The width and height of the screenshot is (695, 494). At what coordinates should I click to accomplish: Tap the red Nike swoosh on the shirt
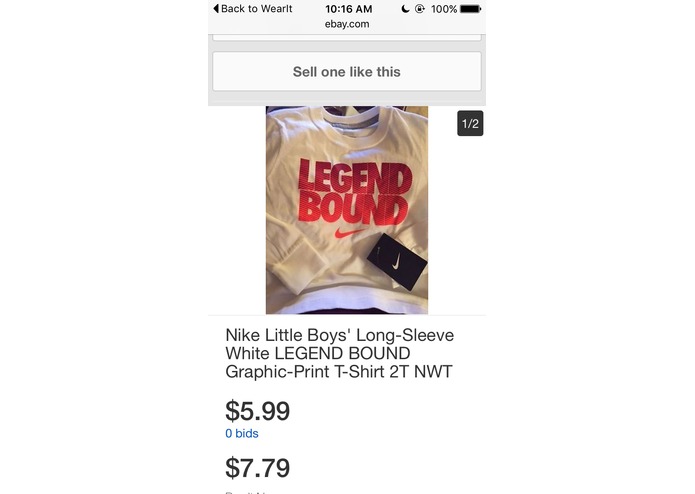(x=348, y=233)
